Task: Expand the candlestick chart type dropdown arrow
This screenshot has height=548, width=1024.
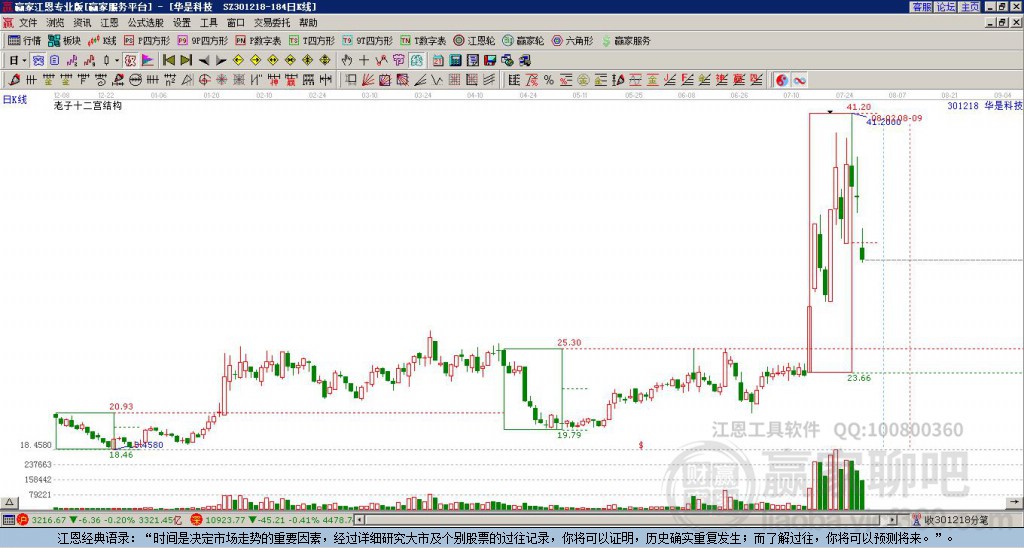Action: (x=117, y=61)
